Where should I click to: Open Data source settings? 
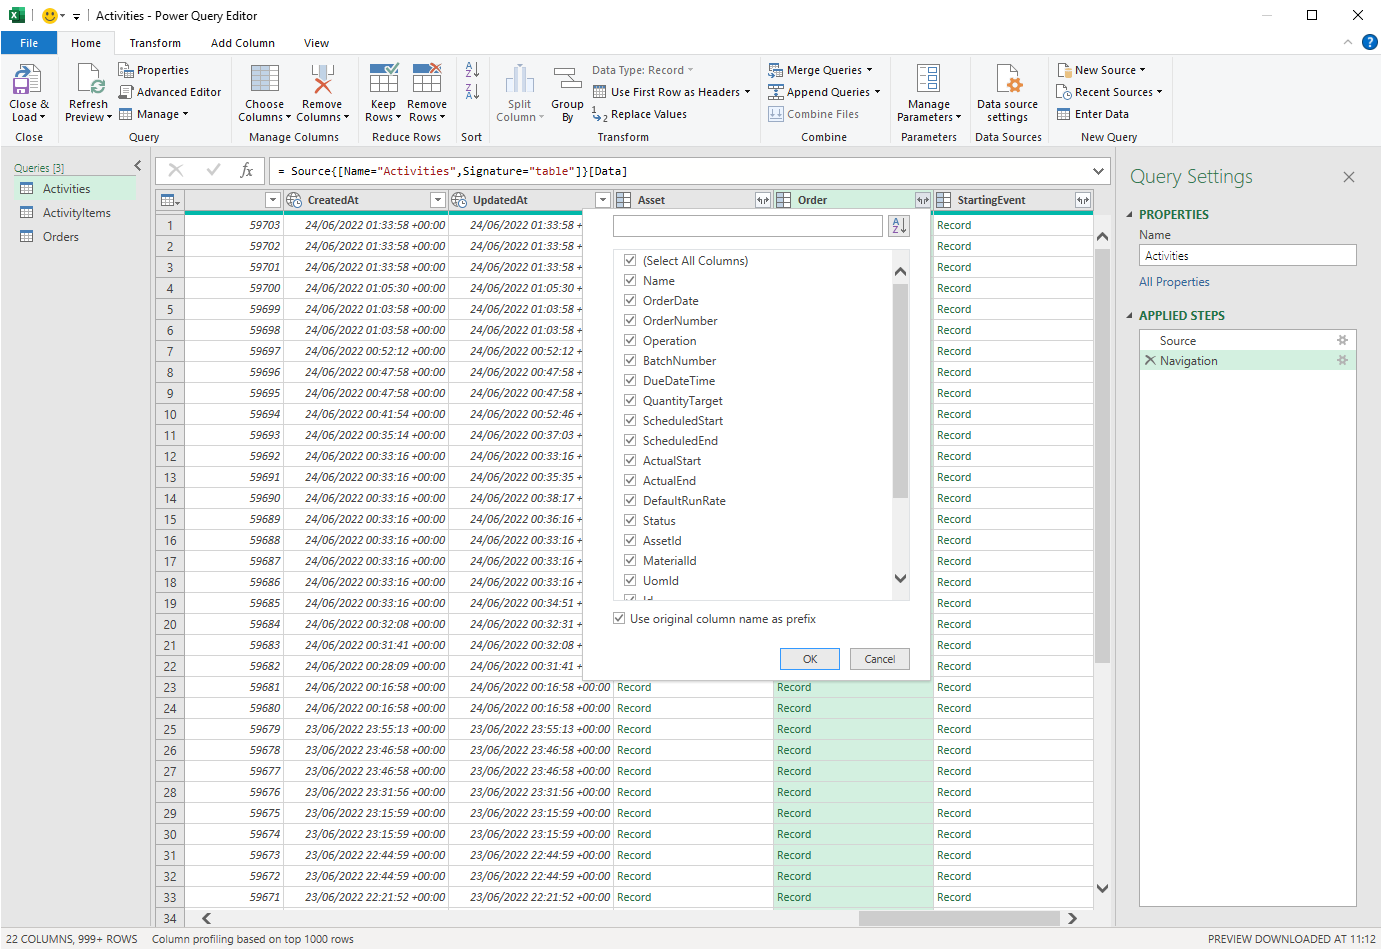point(1007,80)
